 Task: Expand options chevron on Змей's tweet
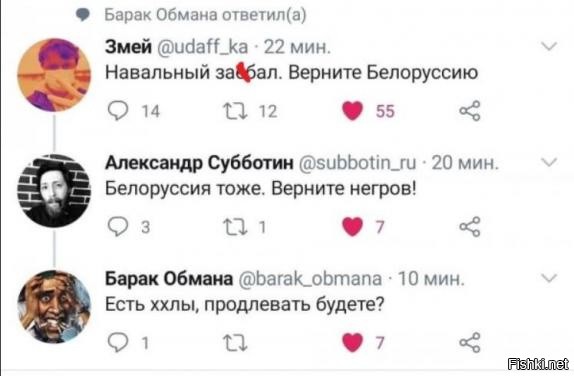click(x=549, y=46)
